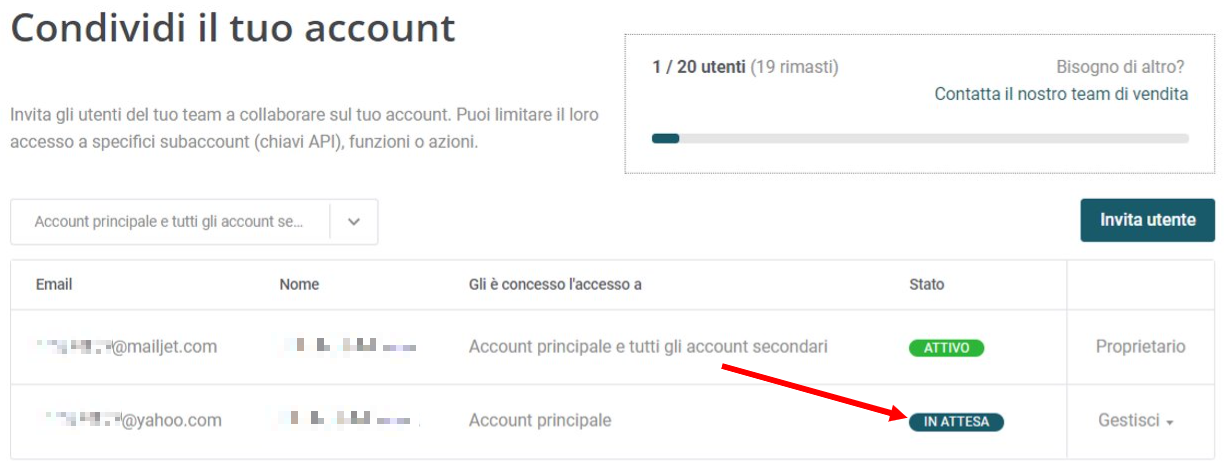Expand the Gestisci dropdown for the yahoo.com user
This screenshot has height=468, width=1224.
coord(1135,422)
